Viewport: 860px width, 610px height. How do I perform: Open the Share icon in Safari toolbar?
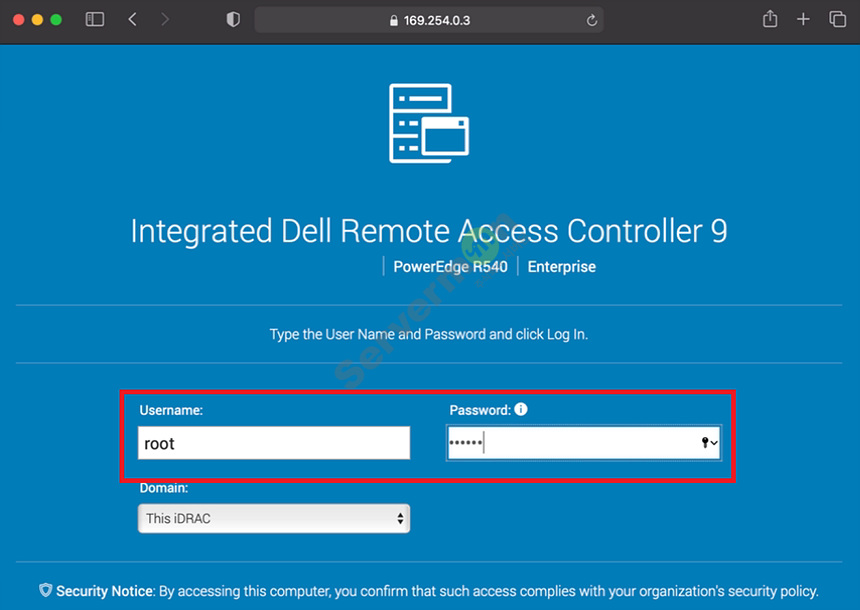pyautogui.click(x=770, y=19)
